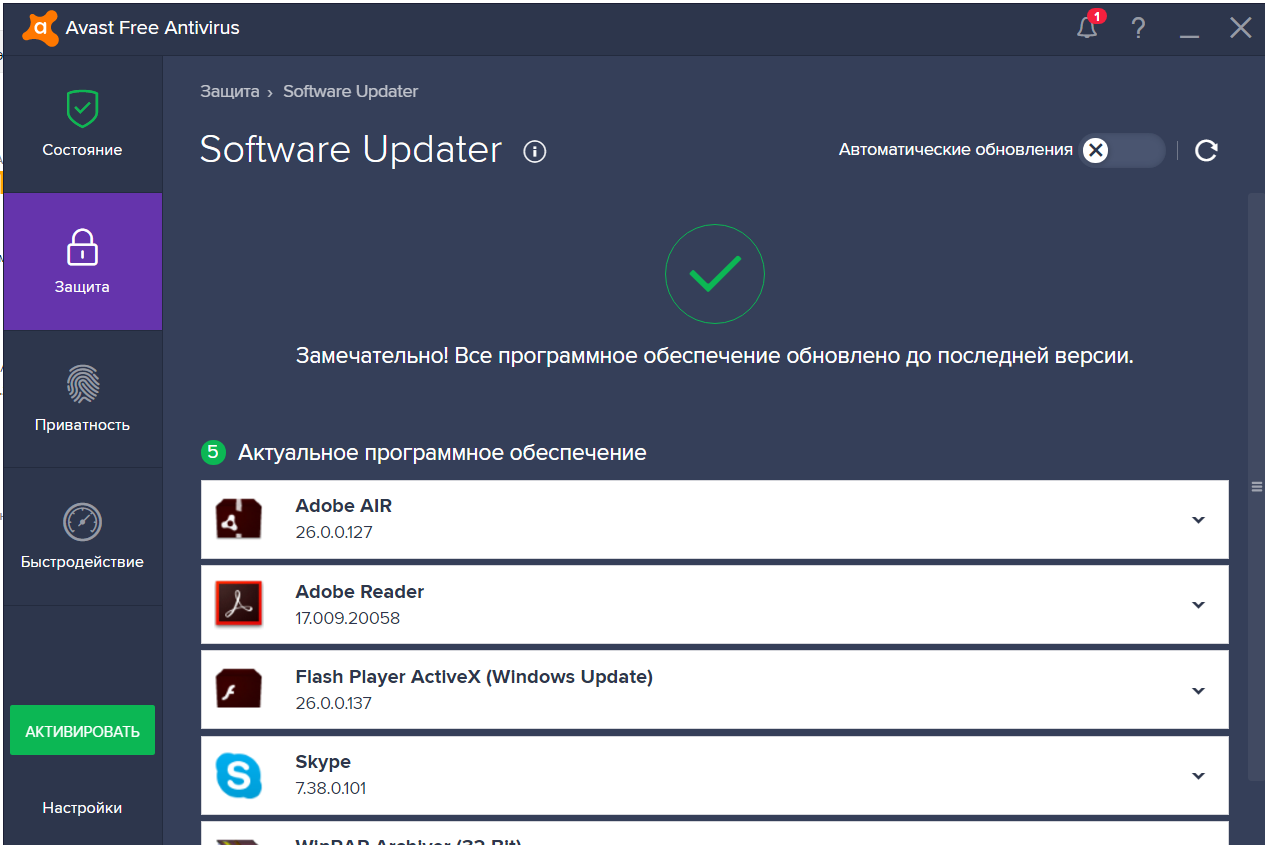1265x847 pixels.
Task: Click the Skype application icon
Action: tap(238, 775)
